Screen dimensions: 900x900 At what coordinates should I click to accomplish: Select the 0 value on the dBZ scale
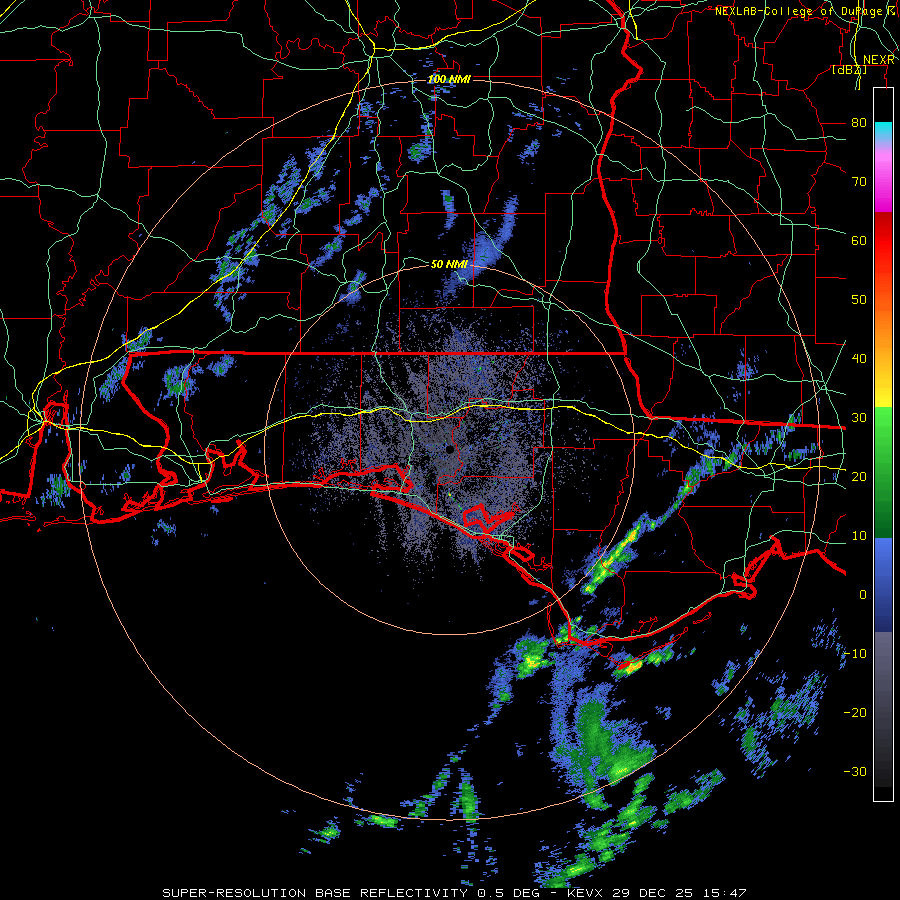[x=863, y=595]
